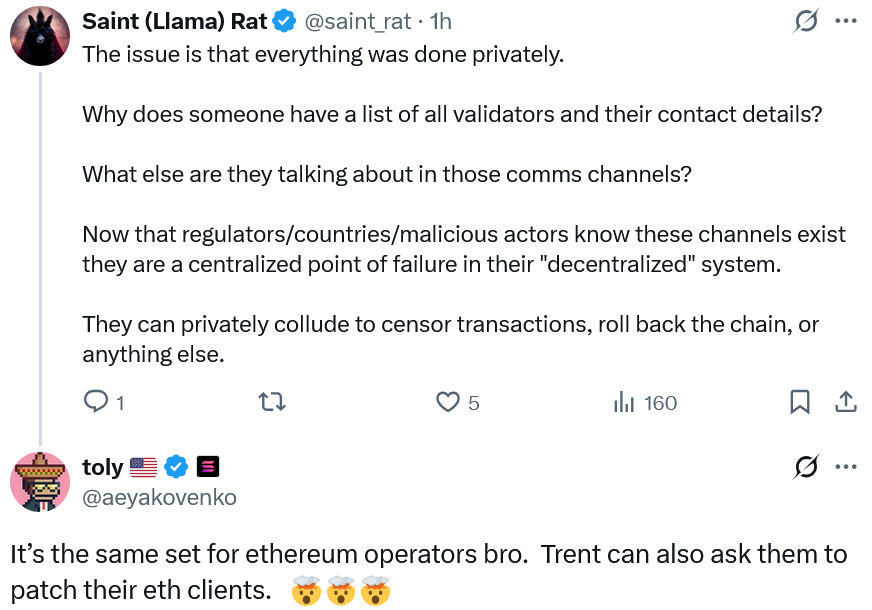
Task: Reply to Saint Rat's tweet
Action: click(96, 402)
